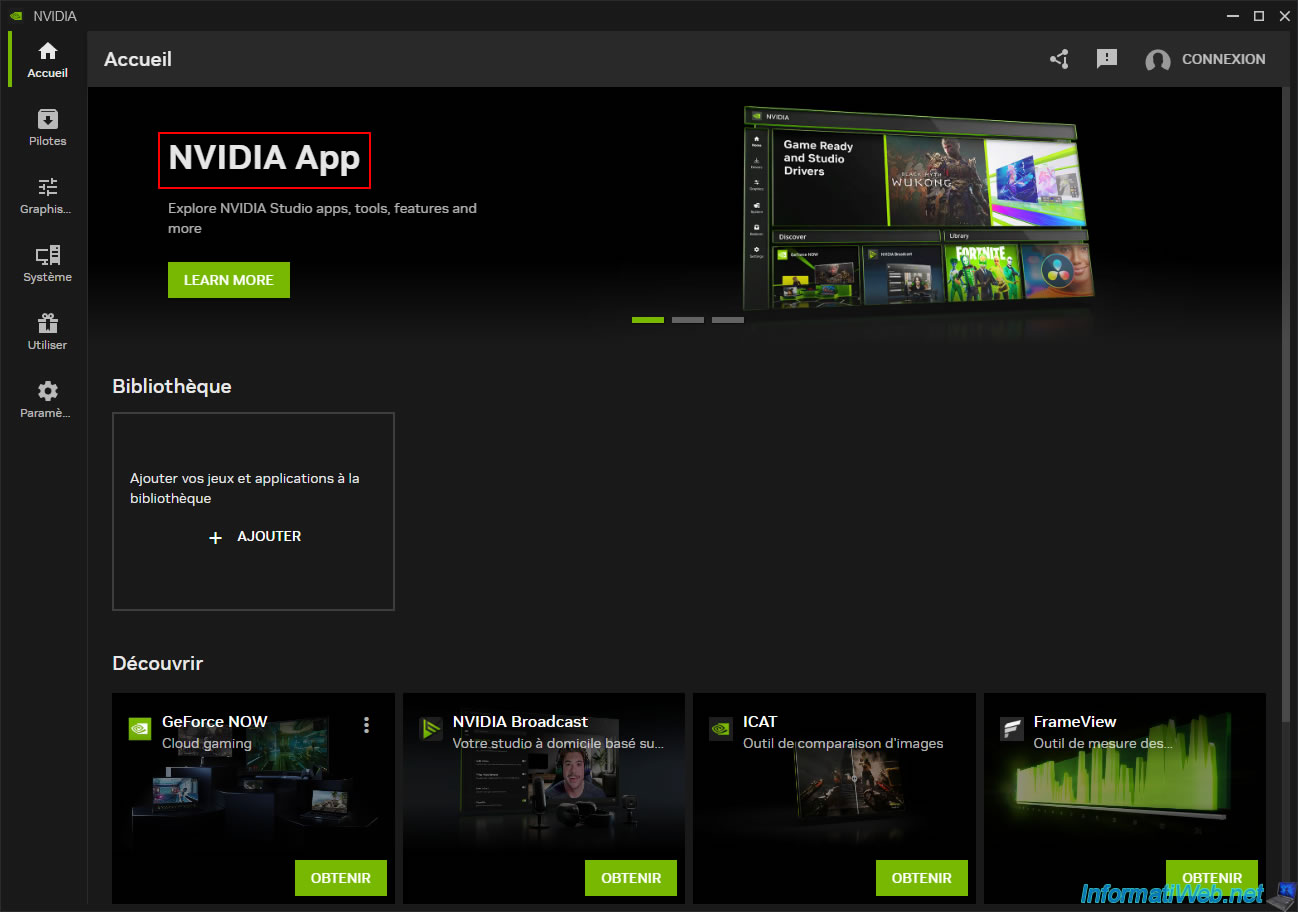Click the NVIDIA Broadcast logo icon
Image resolution: width=1298 pixels, height=912 pixels.
click(x=431, y=728)
